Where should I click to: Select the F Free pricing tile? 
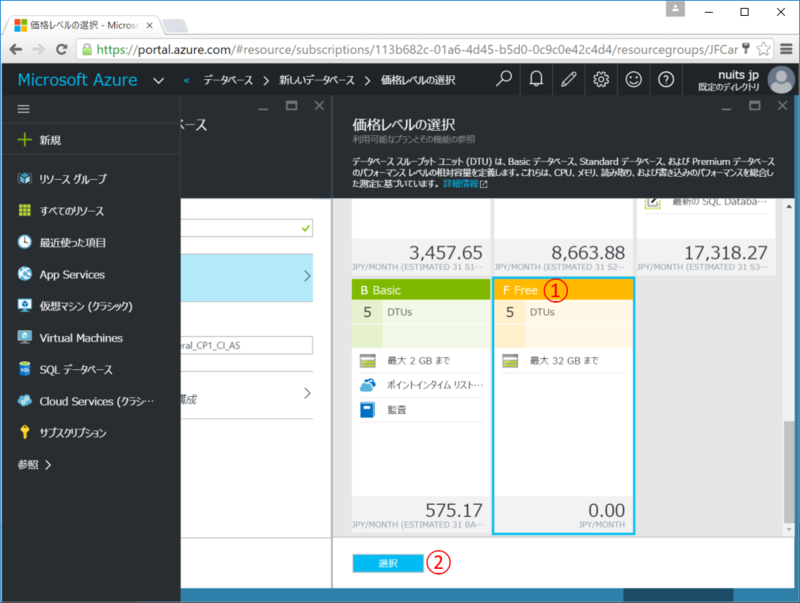pos(563,406)
